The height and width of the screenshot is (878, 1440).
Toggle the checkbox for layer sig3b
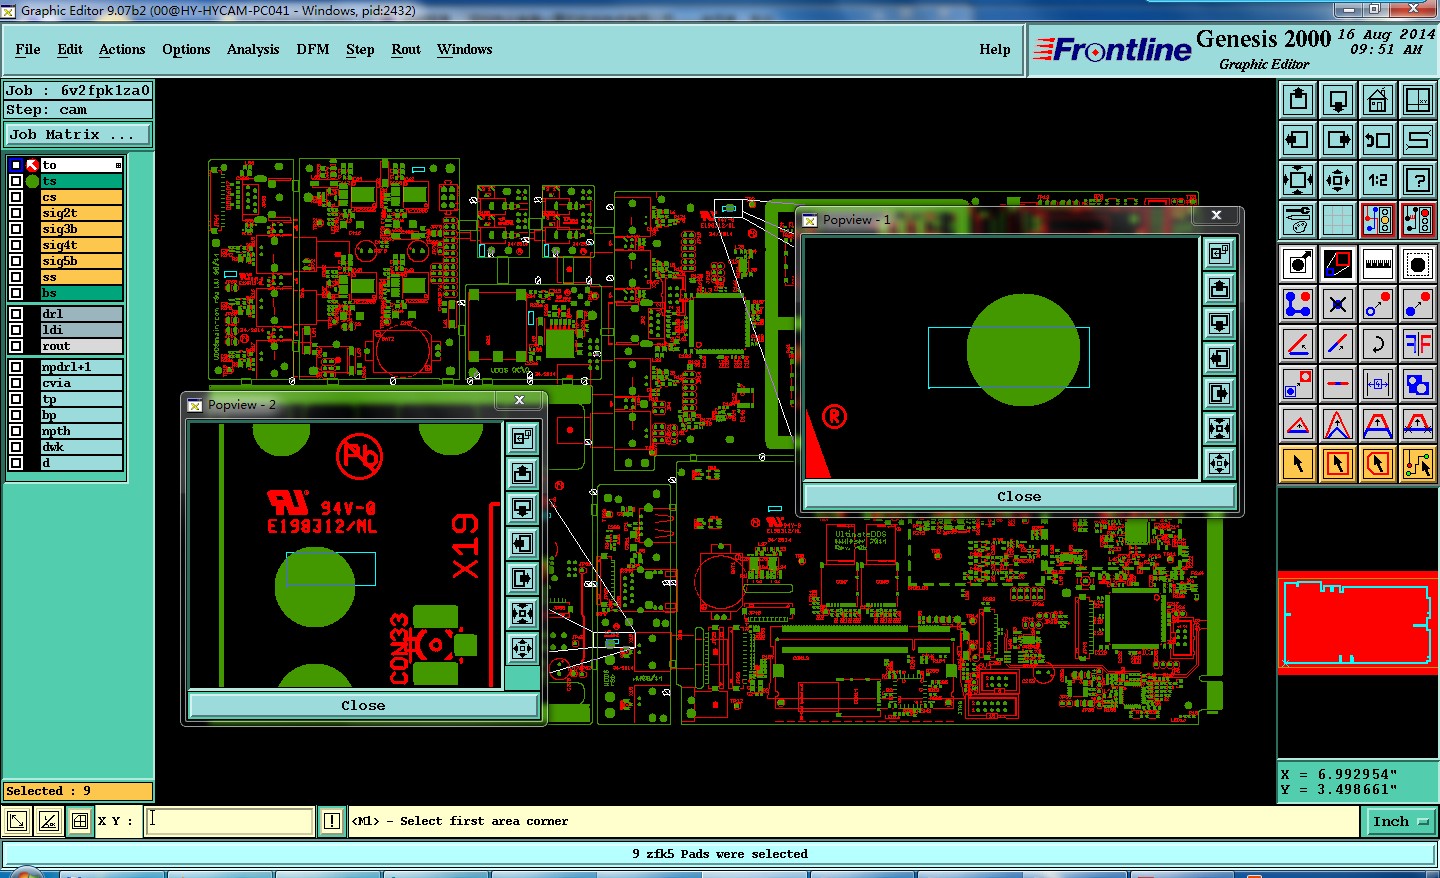[16, 229]
